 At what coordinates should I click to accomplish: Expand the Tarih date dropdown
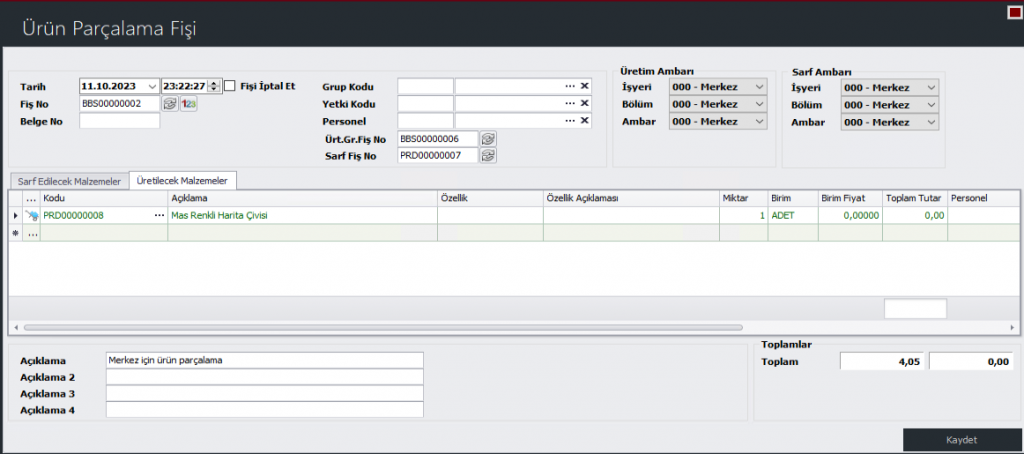[x=151, y=86]
